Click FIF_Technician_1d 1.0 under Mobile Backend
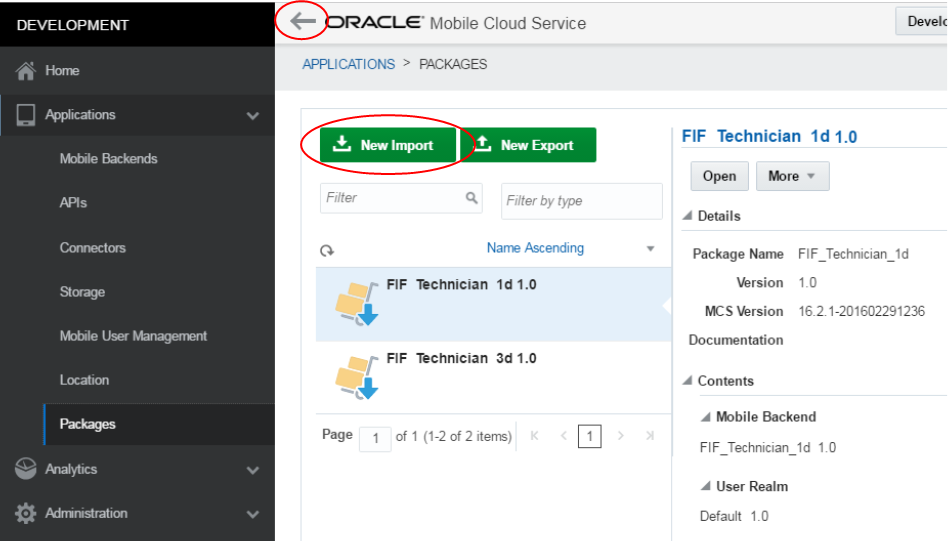The image size is (948, 542). click(x=768, y=448)
